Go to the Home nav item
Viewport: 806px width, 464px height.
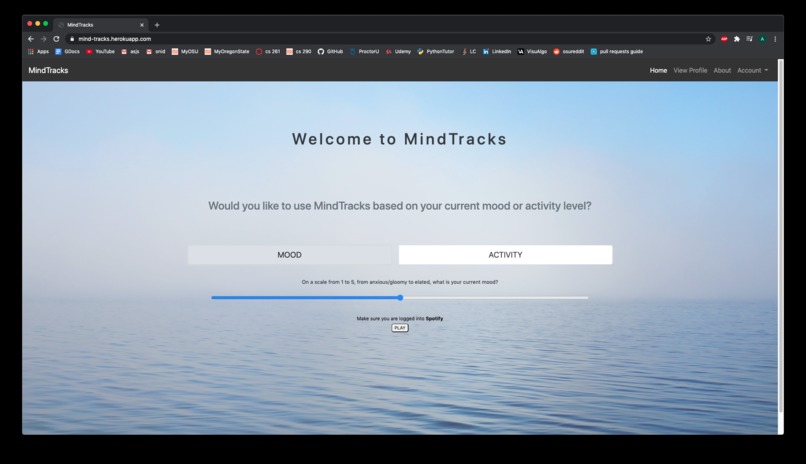(x=658, y=70)
